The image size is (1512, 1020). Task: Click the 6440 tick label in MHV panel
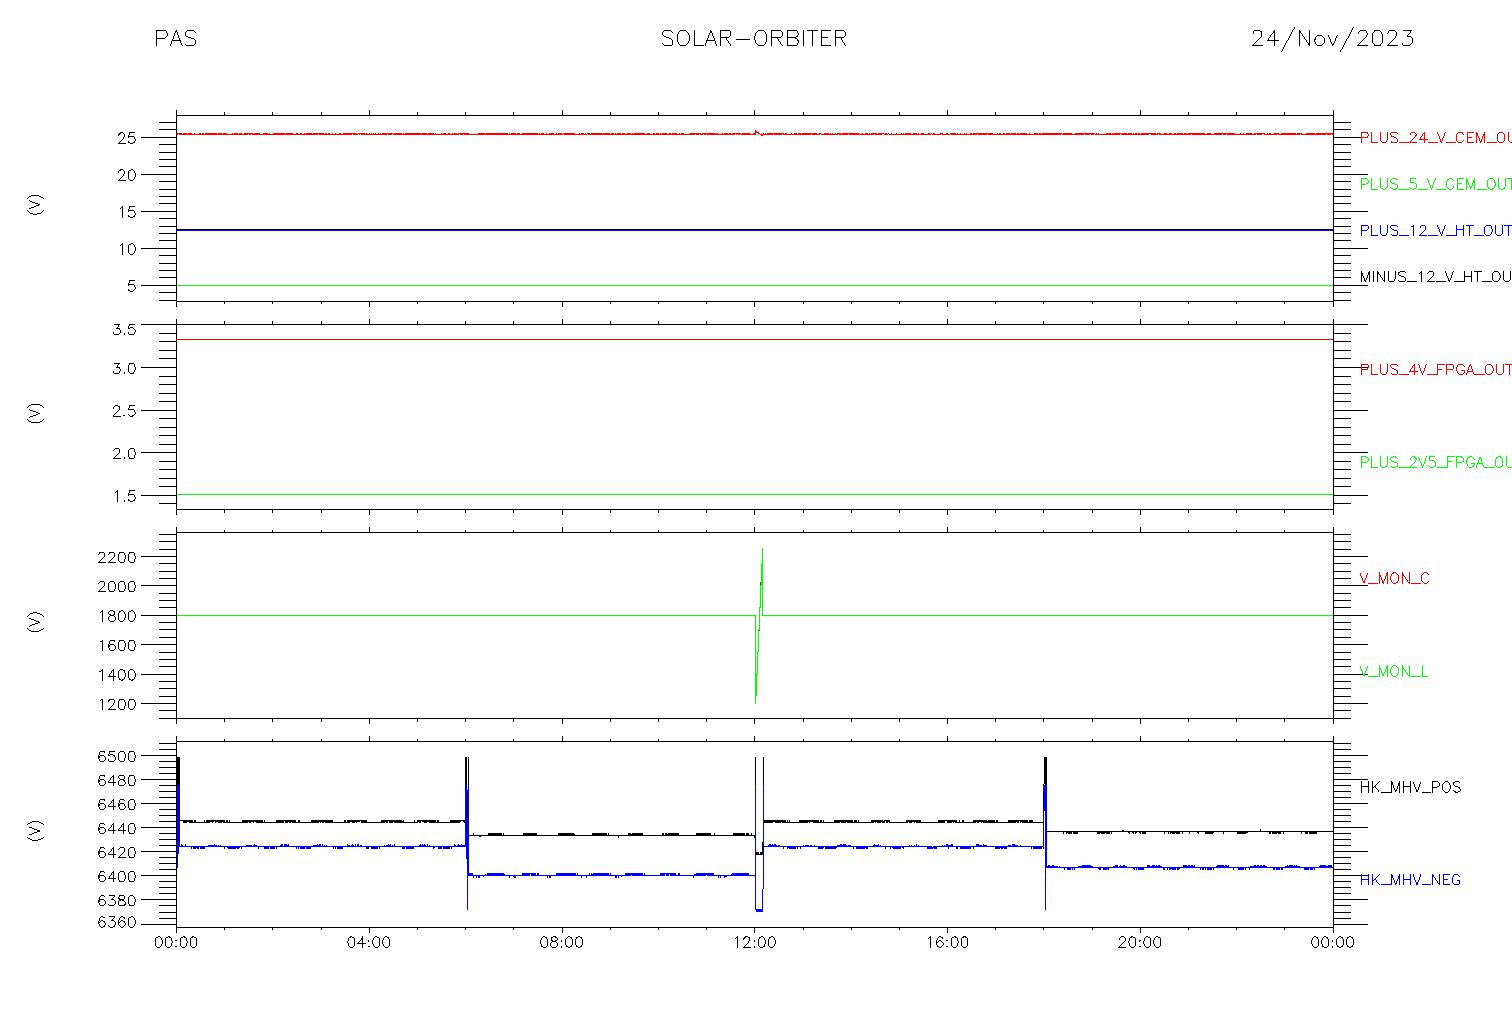click(117, 828)
